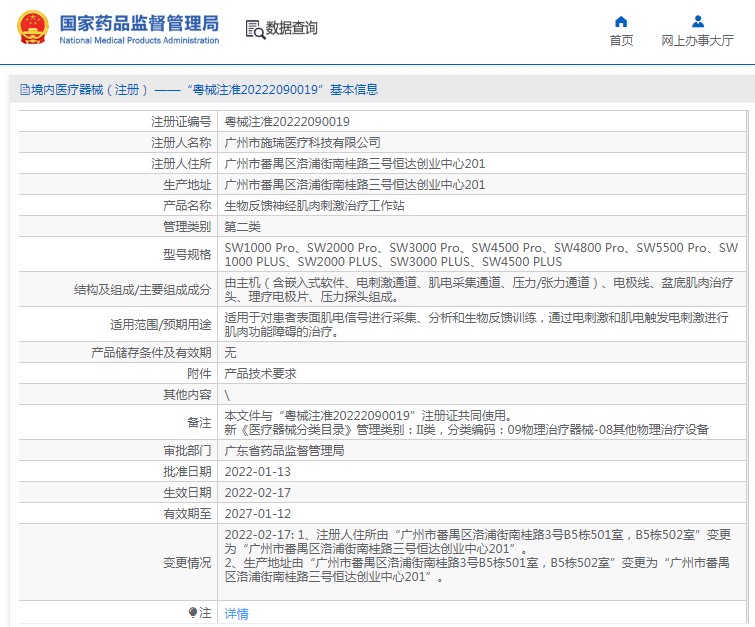The image size is (755, 627).
Task: Click the person icon above 网上办事大厅
Action: (x=697, y=21)
